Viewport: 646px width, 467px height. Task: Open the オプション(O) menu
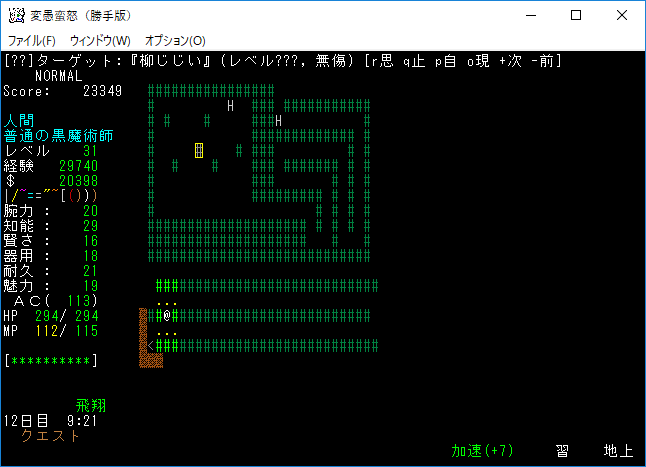tap(175, 41)
